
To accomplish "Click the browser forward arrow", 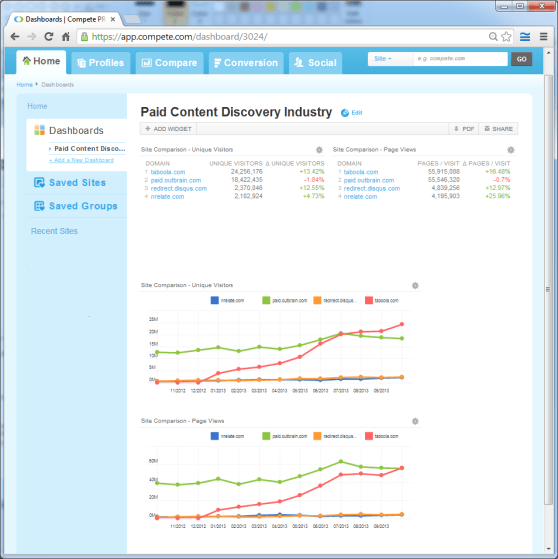I will point(32,36).
